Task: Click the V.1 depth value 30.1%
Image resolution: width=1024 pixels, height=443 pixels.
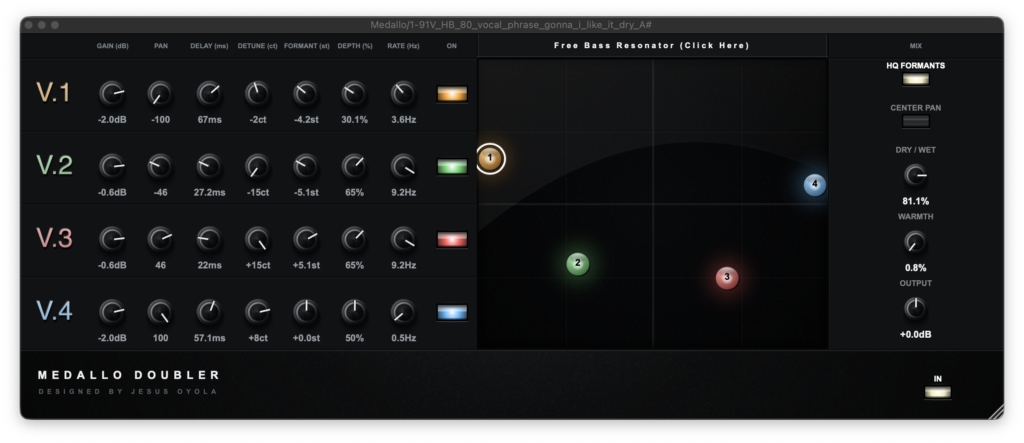Action: [x=354, y=120]
